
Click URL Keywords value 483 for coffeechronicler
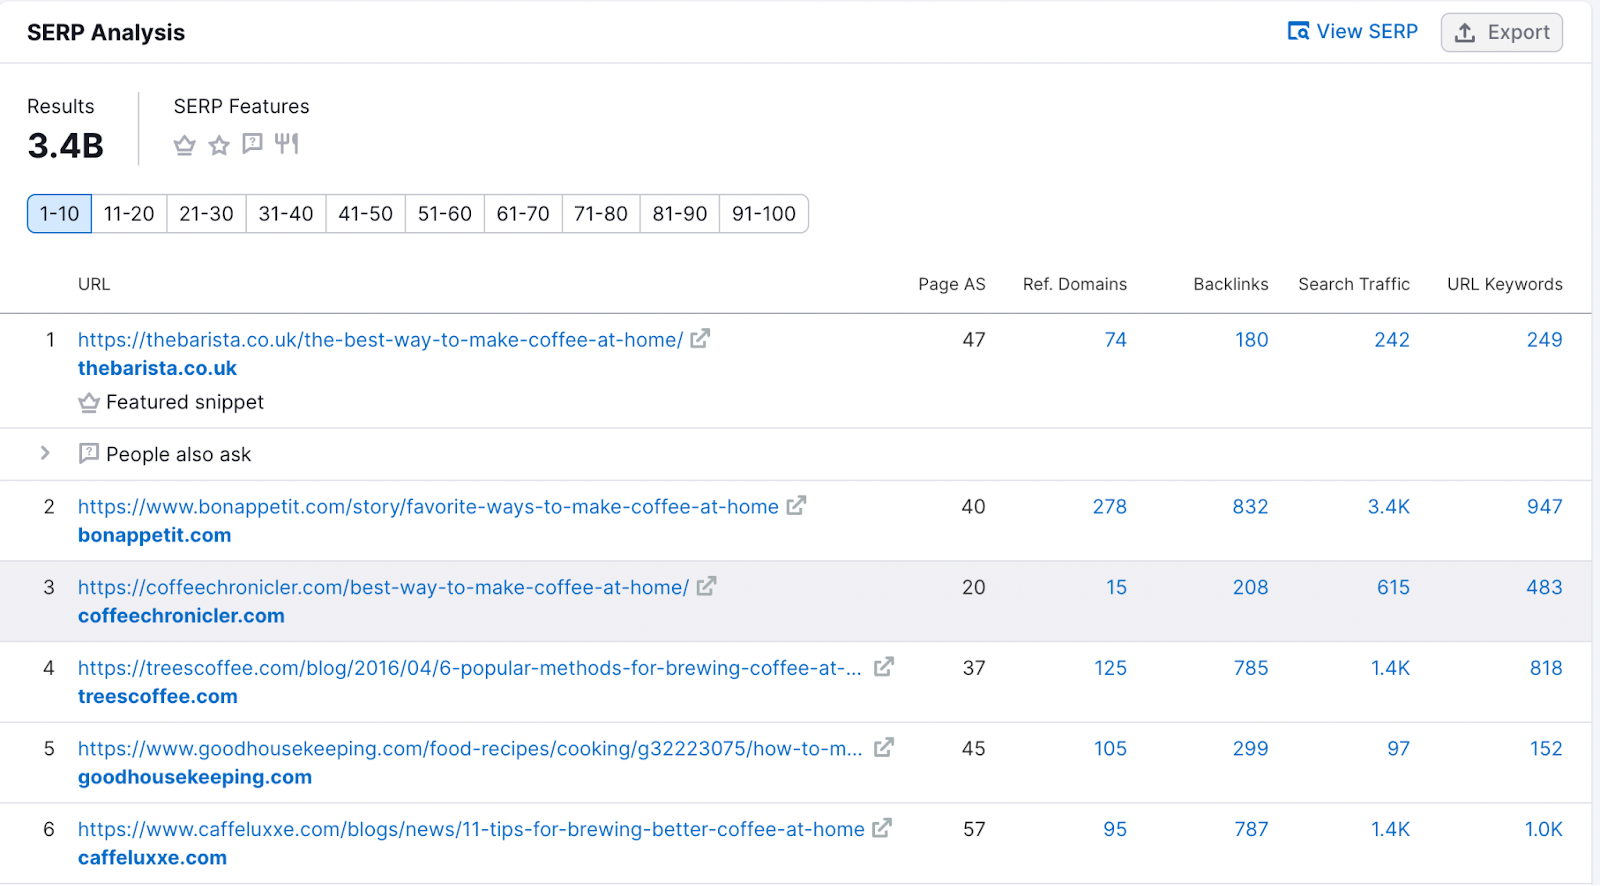coord(1544,588)
